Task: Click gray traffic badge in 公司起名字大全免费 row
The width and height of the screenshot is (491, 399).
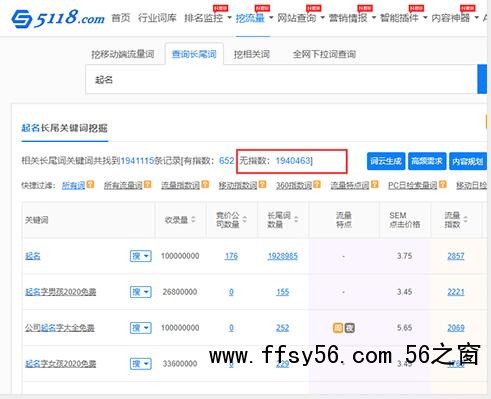Action: pos(349,328)
